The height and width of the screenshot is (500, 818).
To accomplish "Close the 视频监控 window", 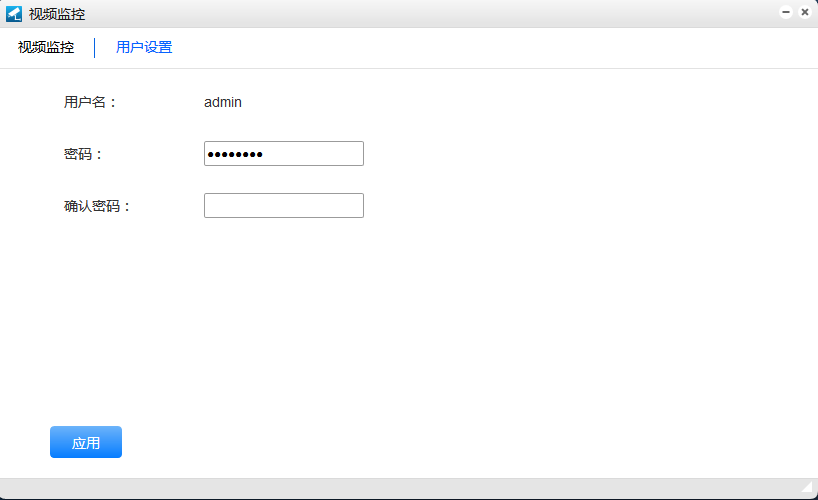I will pyautogui.click(x=804, y=12).
